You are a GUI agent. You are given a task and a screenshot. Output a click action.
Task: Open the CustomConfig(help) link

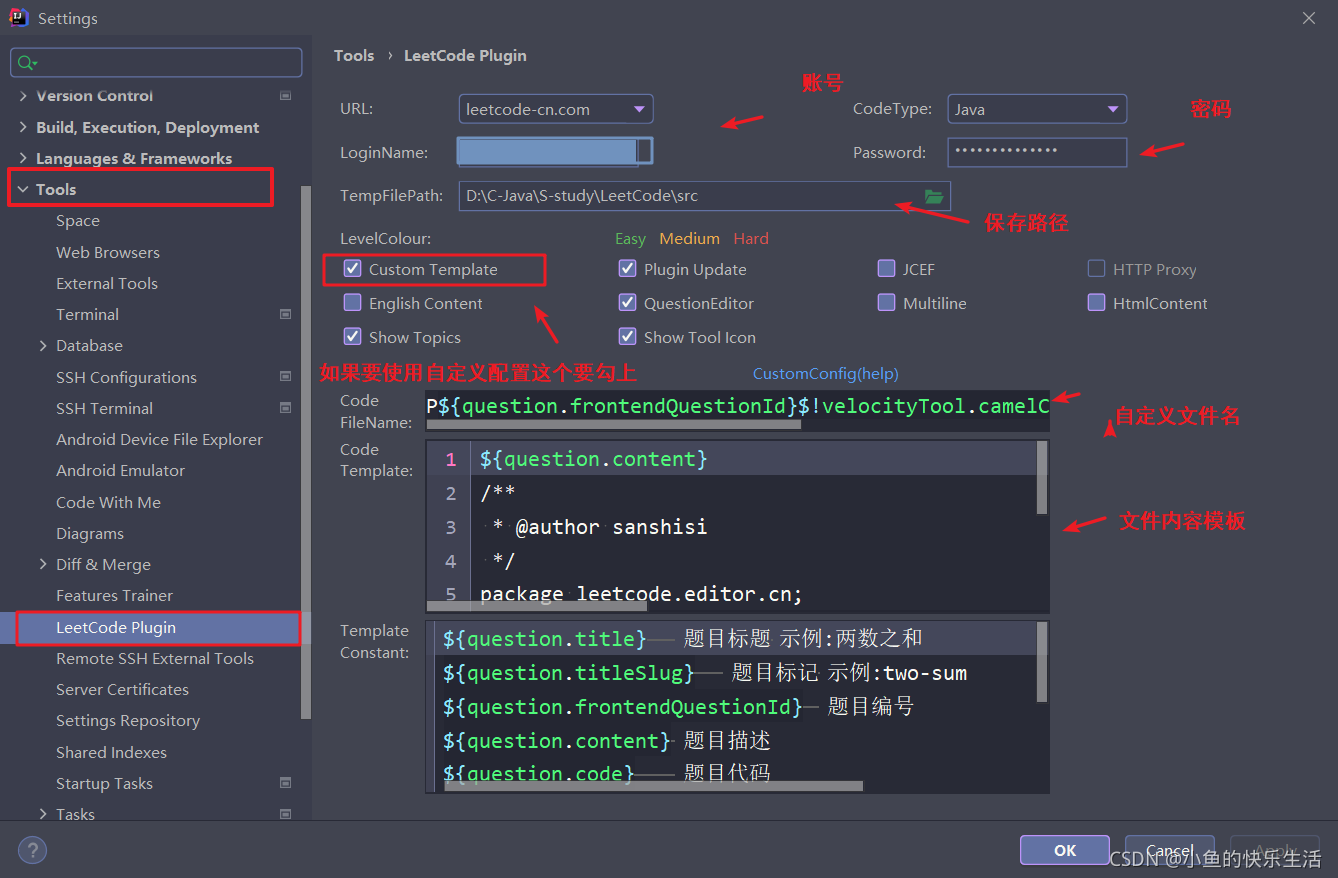826,373
